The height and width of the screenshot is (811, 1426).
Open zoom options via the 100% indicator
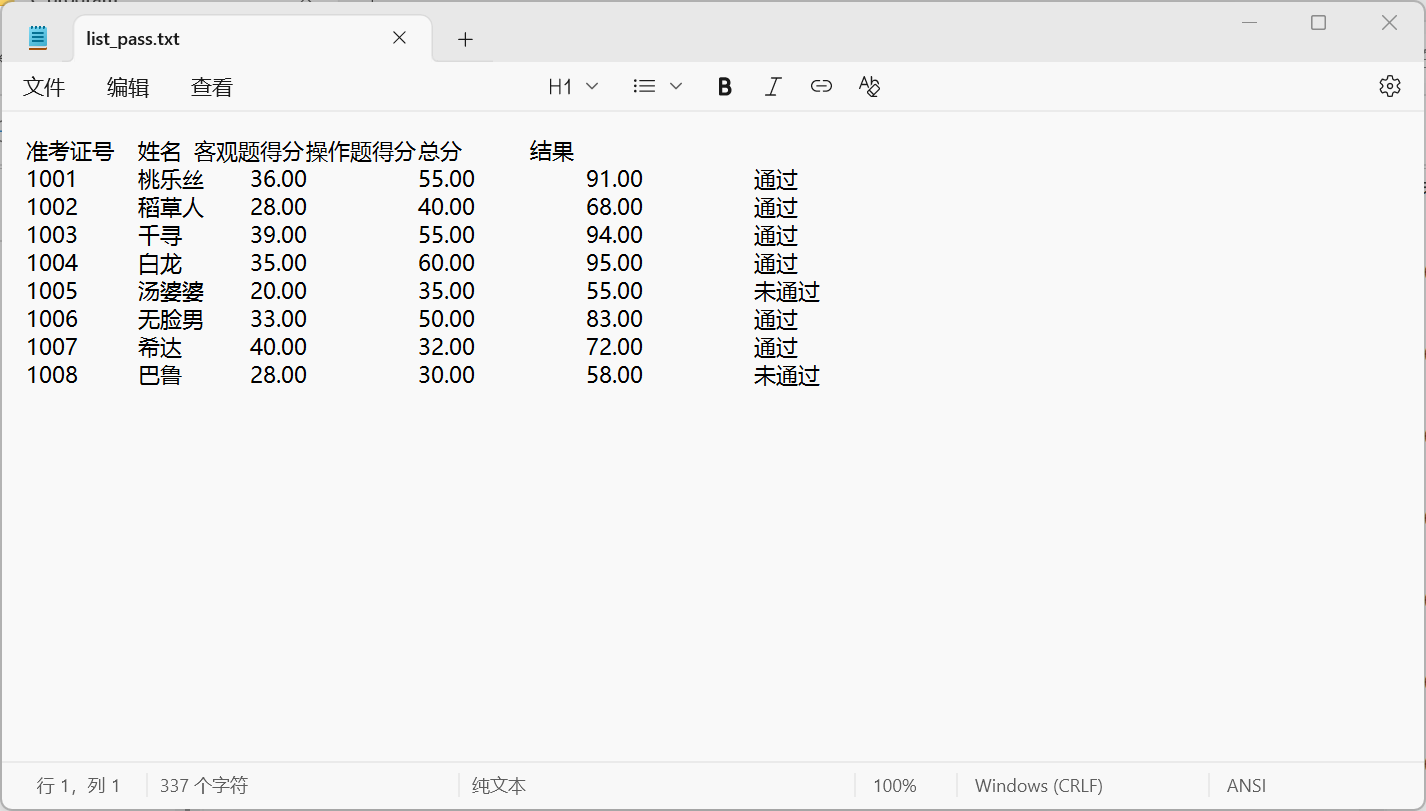(893, 786)
